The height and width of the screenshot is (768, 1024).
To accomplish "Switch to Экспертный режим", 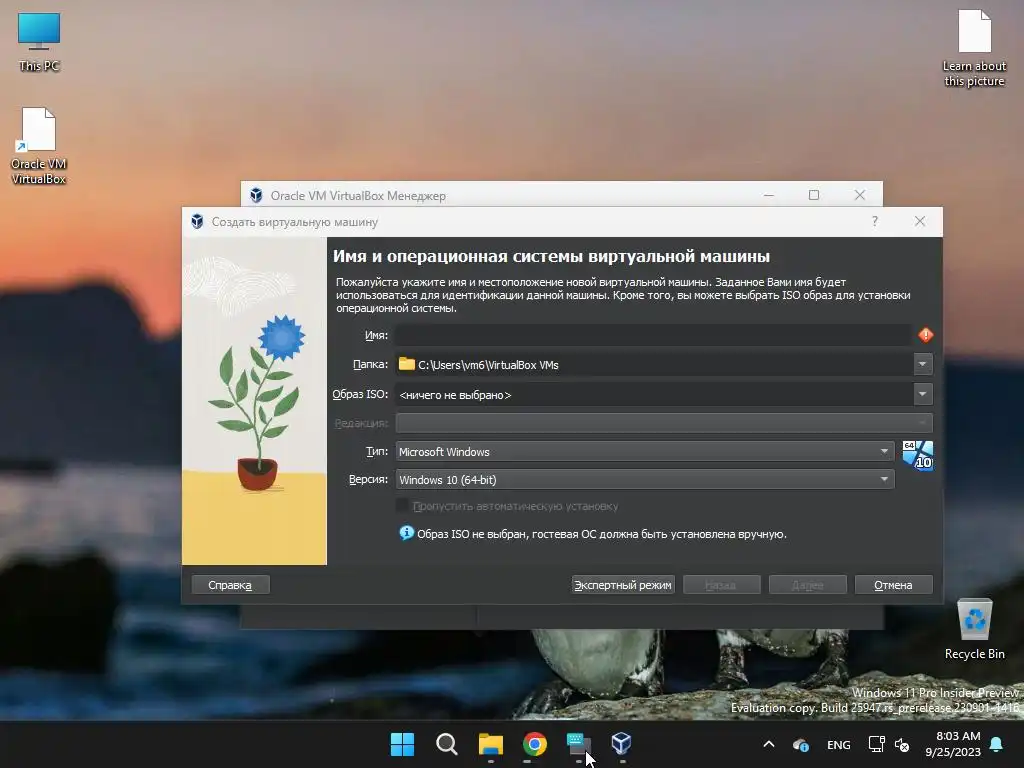I will [x=622, y=584].
